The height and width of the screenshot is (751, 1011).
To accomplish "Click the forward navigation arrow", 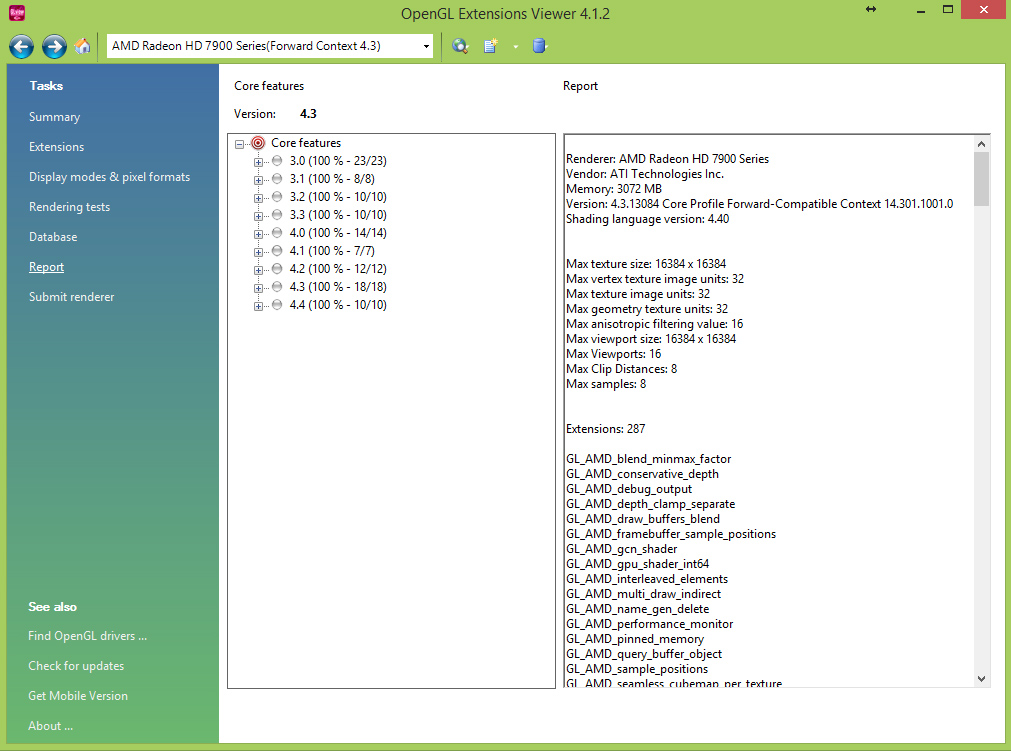I will pos(54,46).
